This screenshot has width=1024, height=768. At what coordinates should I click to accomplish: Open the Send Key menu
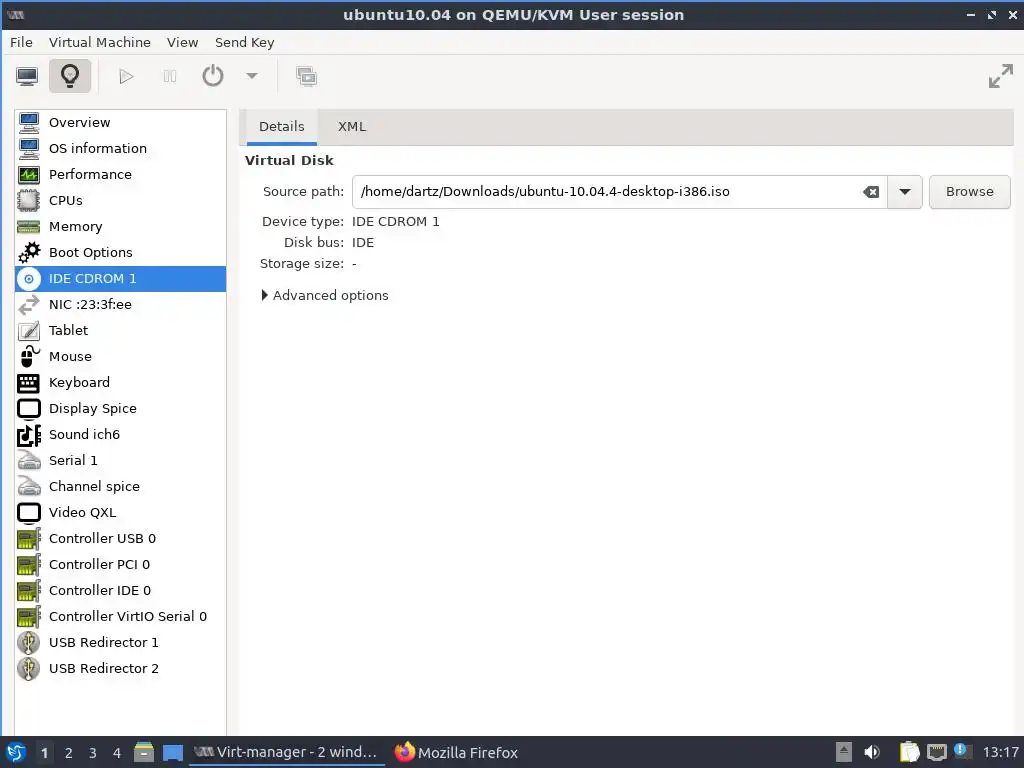pos(244,42)
